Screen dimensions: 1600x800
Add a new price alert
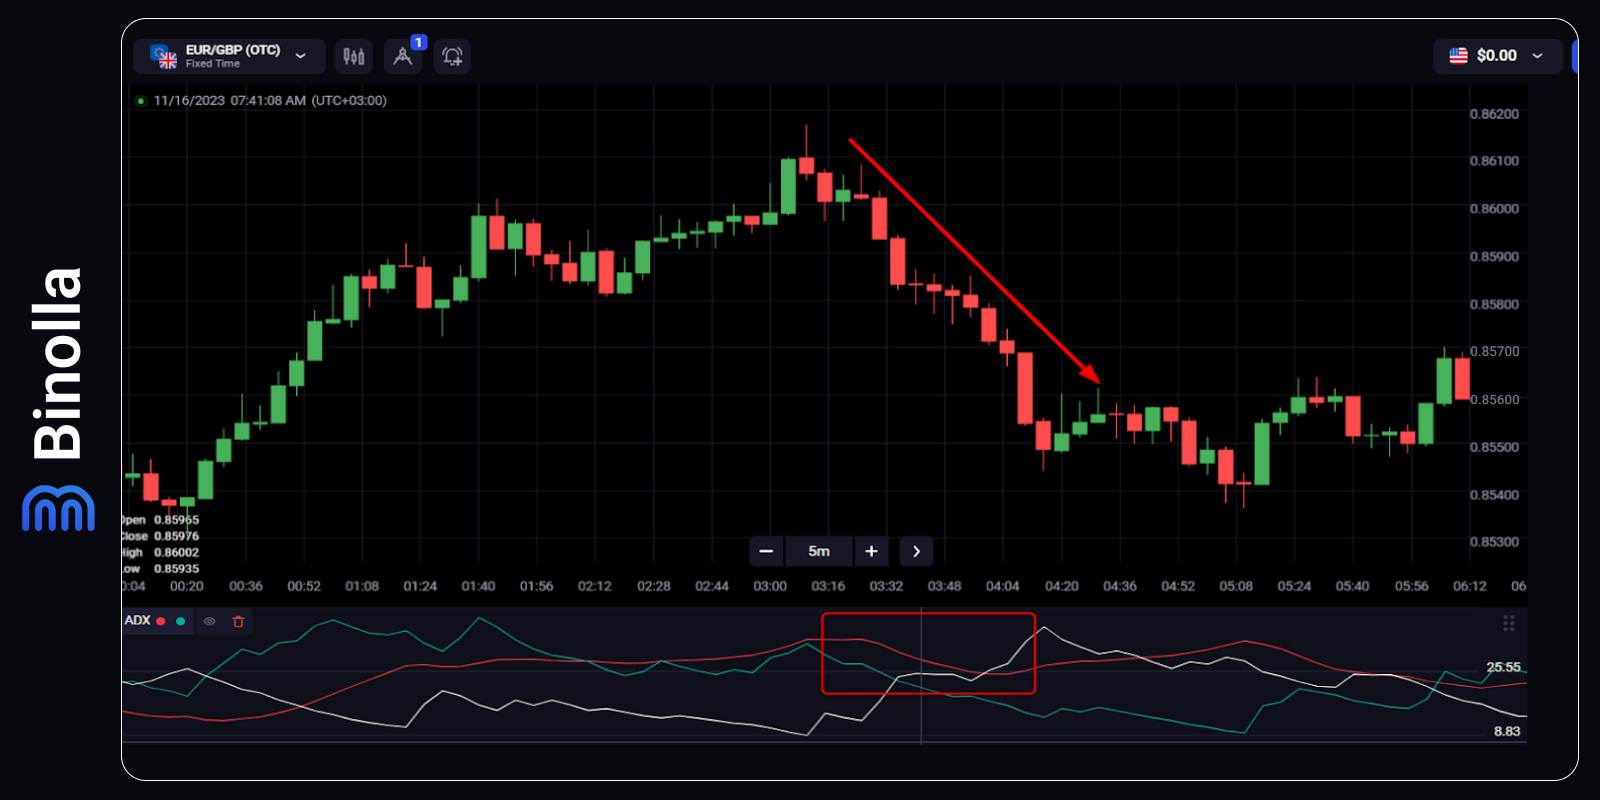click(x=452, y=56)
